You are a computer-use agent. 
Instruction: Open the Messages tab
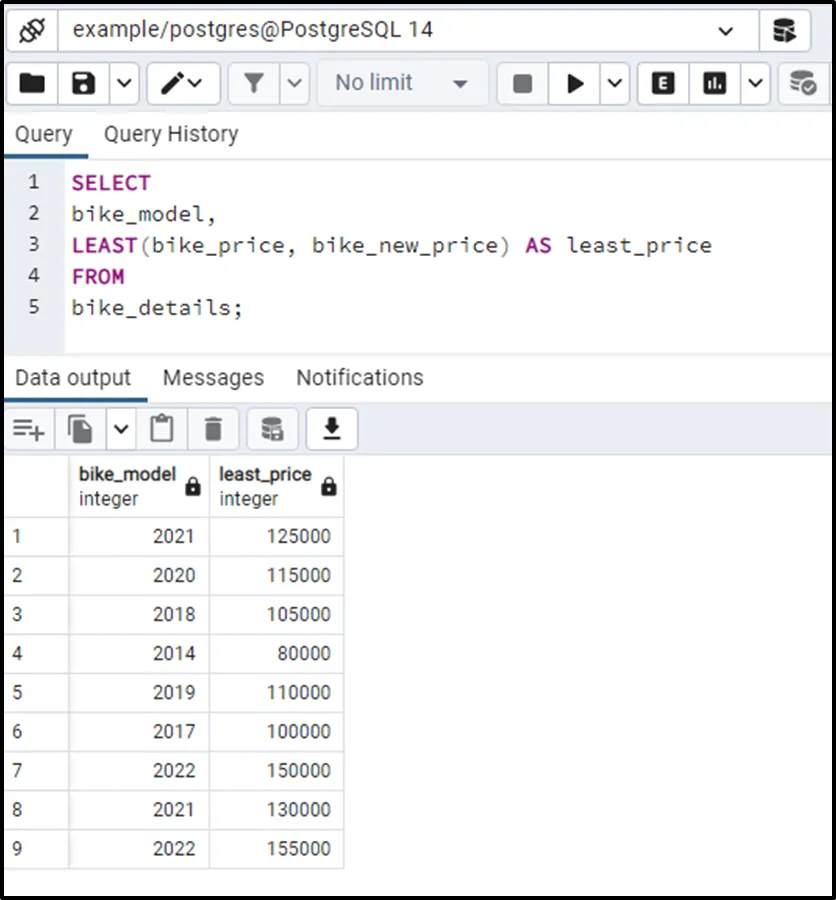[213, 378]
